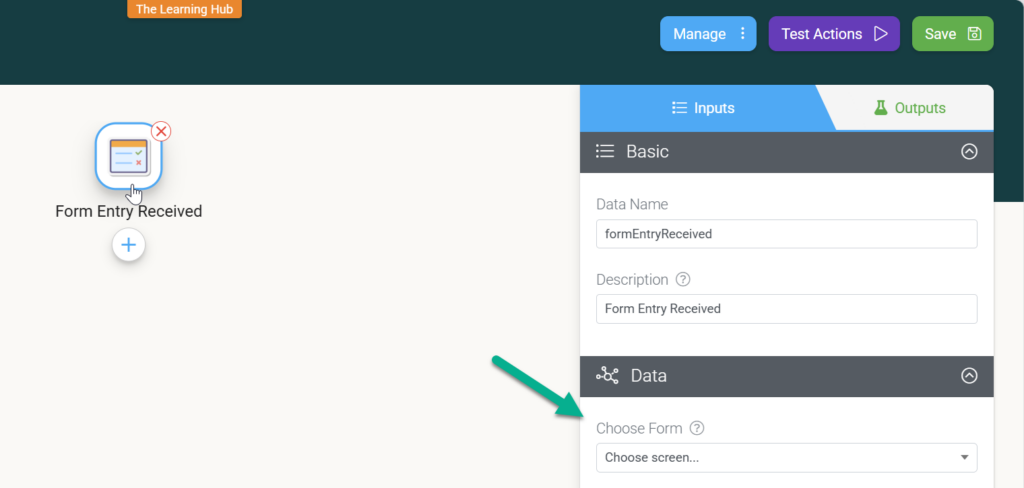
Task: Click the Manage button
Action: tap(708, 34)
